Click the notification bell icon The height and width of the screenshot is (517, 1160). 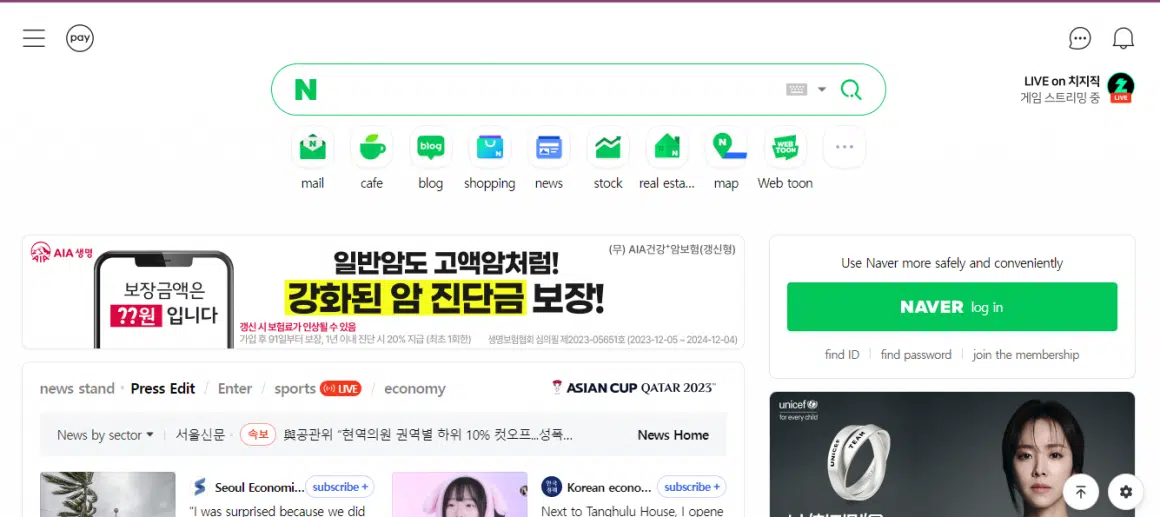[1124, 38]
